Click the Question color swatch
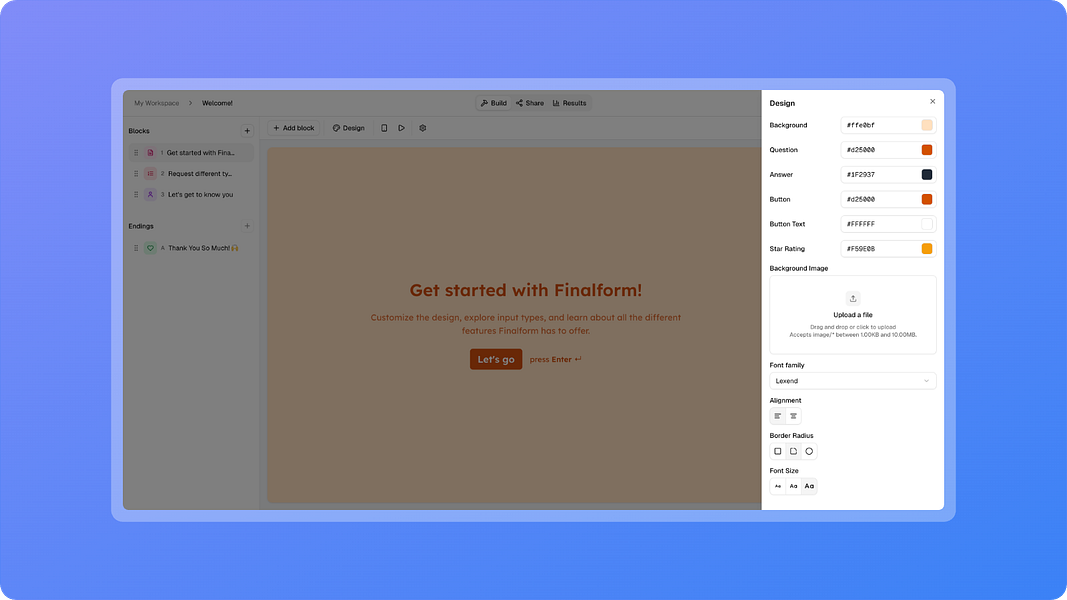This screenshot has width=1067, height=600. click(x=927, y=150)
